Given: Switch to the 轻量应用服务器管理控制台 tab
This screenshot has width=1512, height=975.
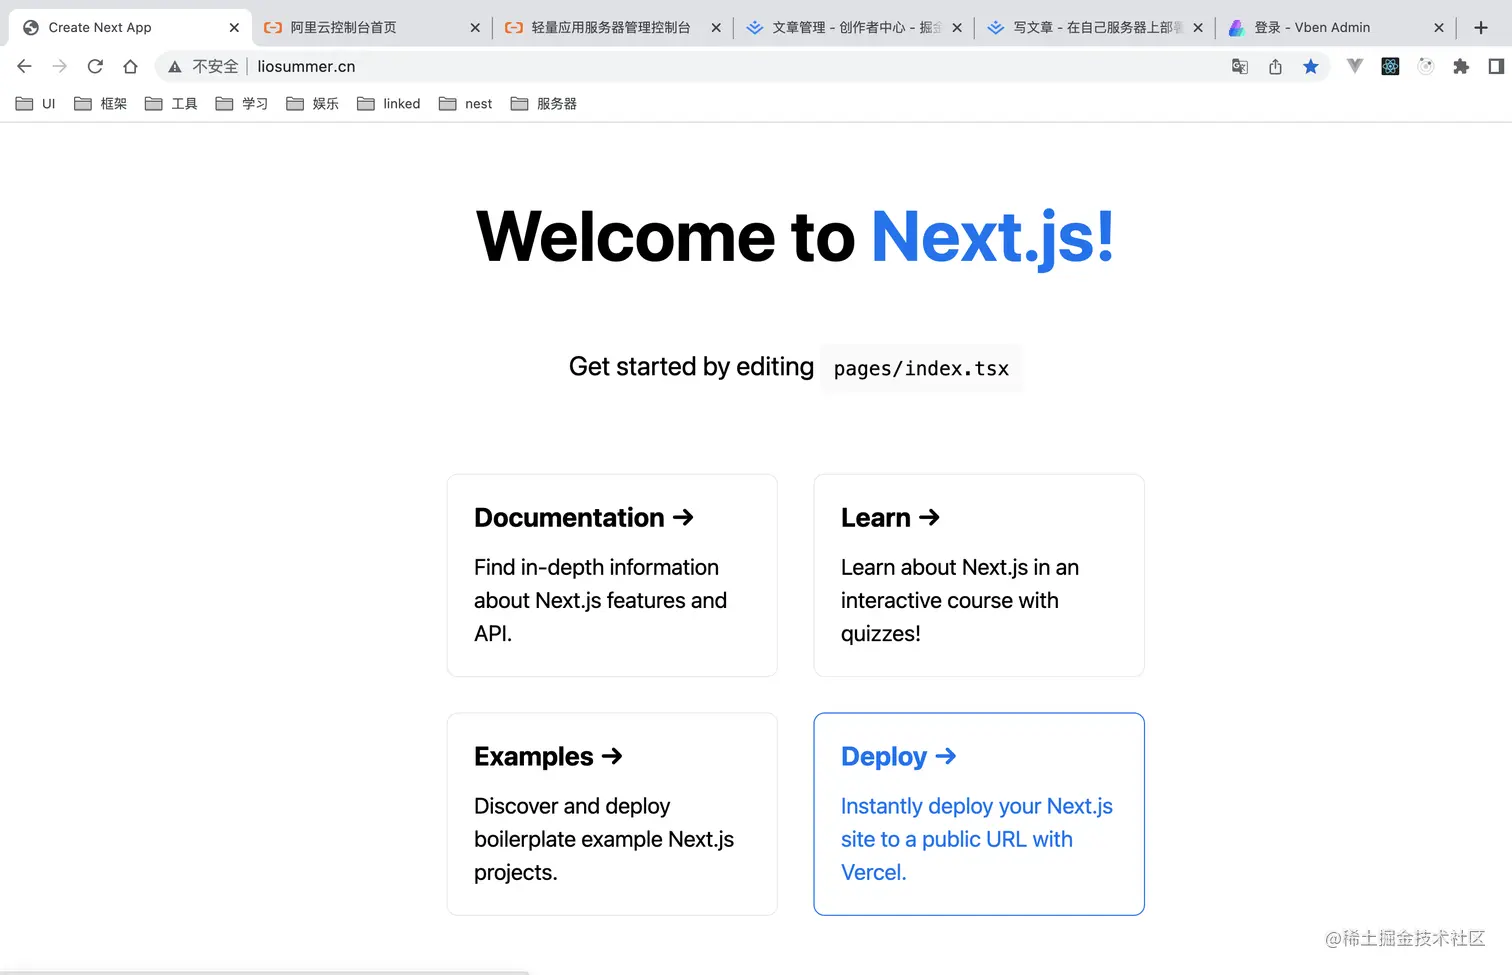Looking at the screenshot, I should click(611, 28).
